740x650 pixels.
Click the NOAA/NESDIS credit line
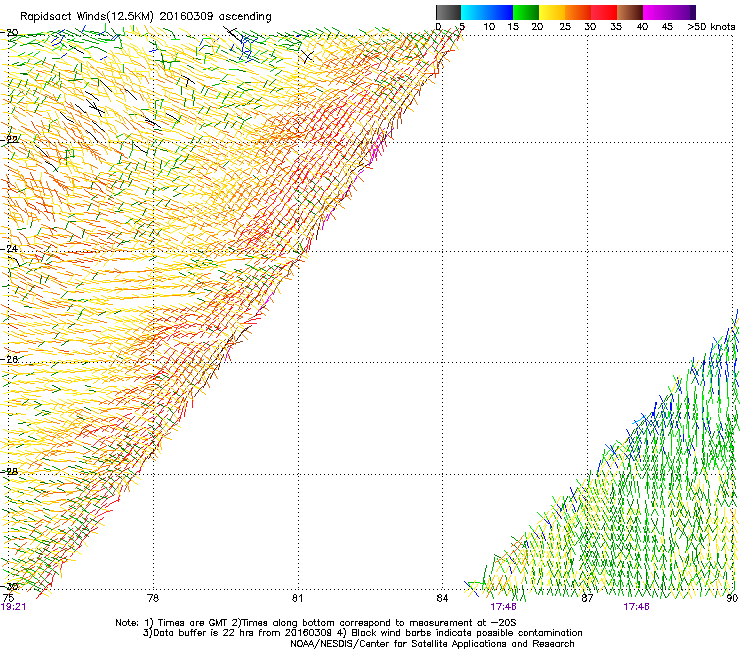[432, 644]
